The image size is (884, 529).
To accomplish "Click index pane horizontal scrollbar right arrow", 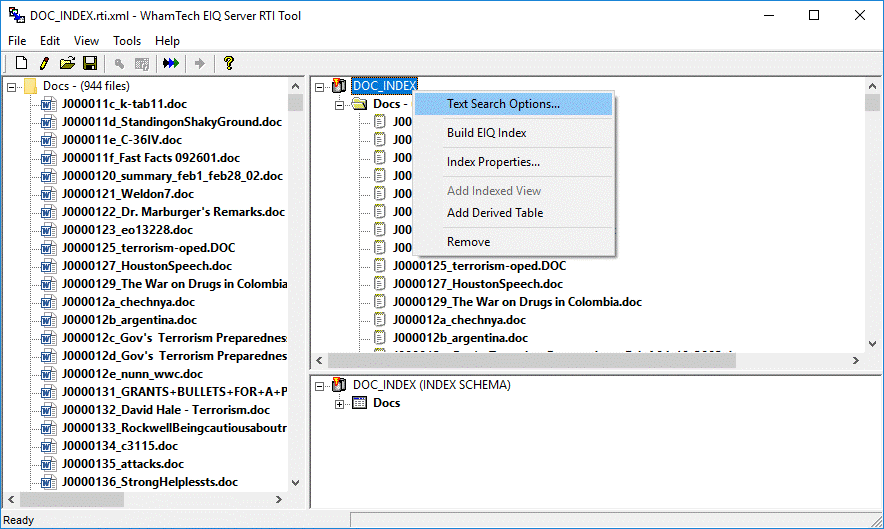I will point(856,360).
